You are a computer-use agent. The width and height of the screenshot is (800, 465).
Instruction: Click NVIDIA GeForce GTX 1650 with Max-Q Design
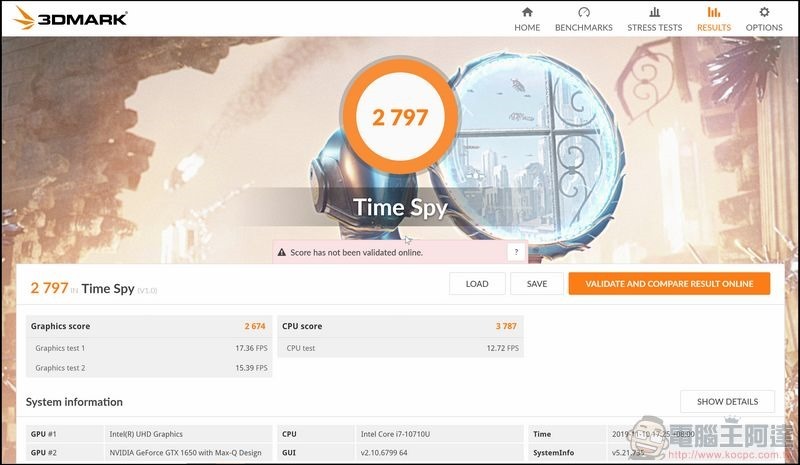point(185,453)
